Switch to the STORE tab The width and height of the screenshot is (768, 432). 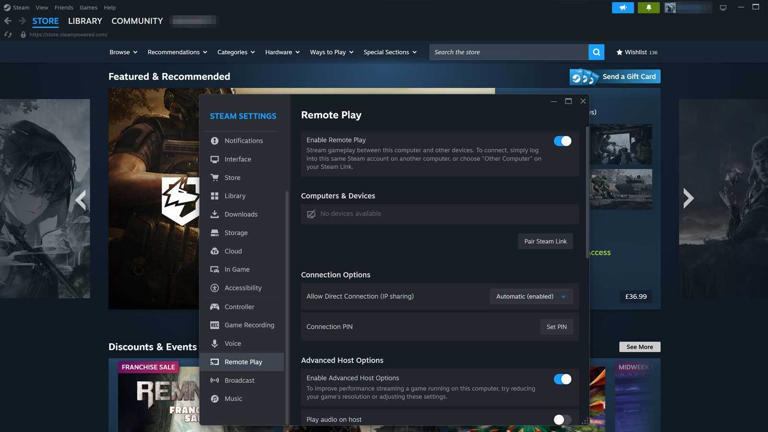tap(46, 21)
